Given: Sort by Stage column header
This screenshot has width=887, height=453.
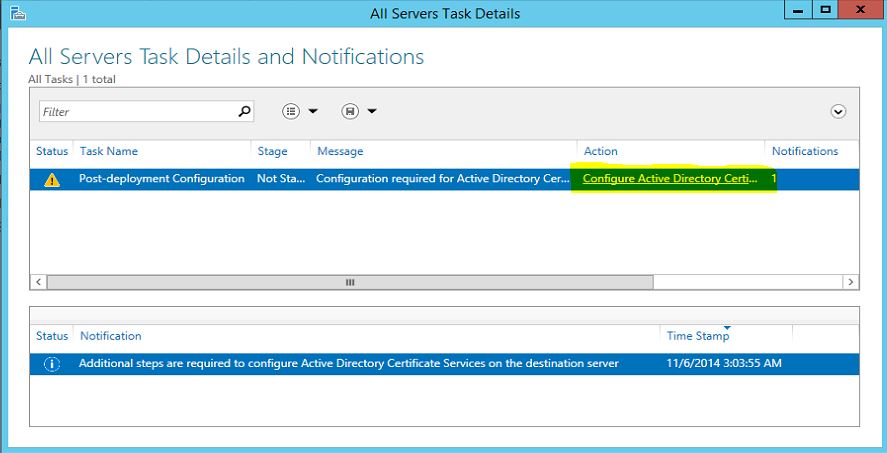Looking at the screenshot, I should point(272,152).
